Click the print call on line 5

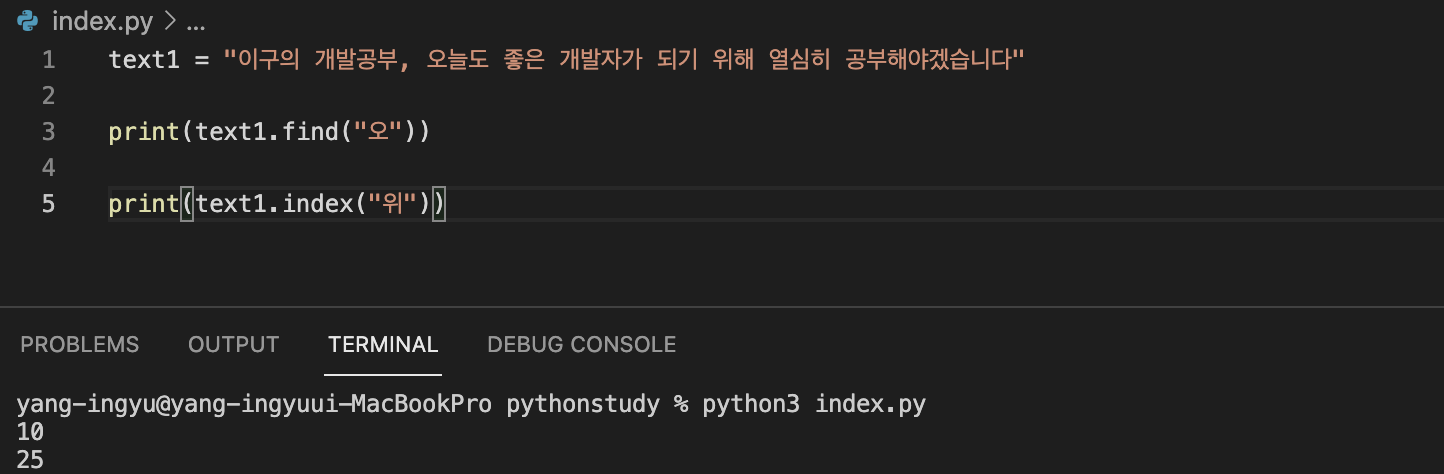point(144,204)
